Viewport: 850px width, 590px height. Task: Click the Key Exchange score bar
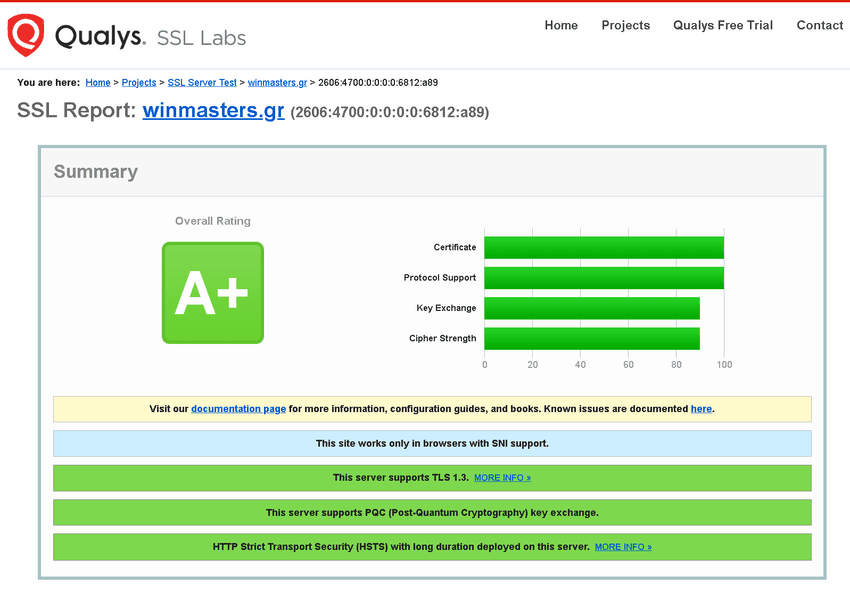point(592,309)
